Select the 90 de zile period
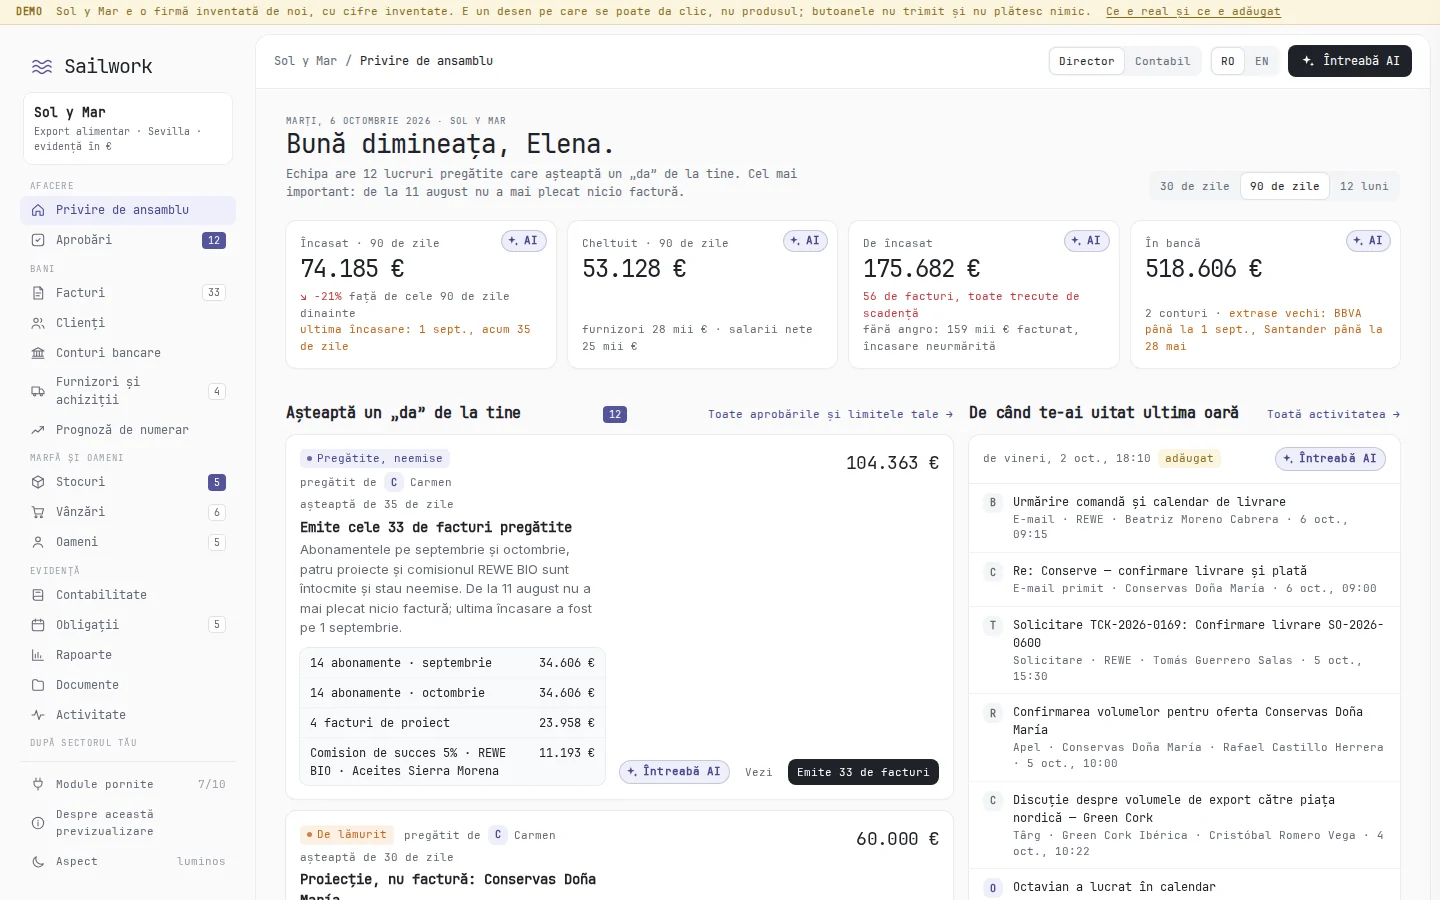Viewport: 1440px width, 900px height. pos(1285,186)
